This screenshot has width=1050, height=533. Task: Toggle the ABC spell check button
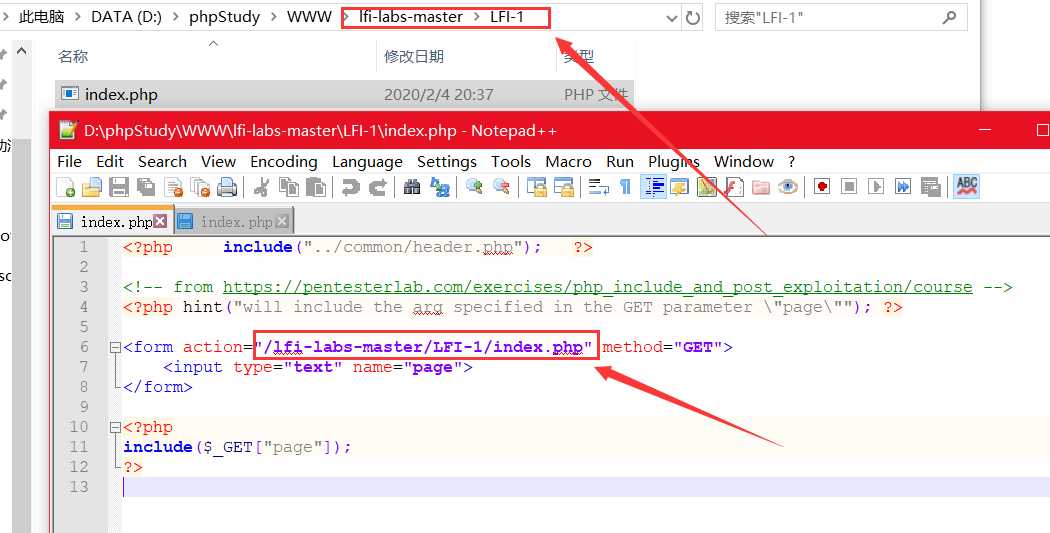967,187
